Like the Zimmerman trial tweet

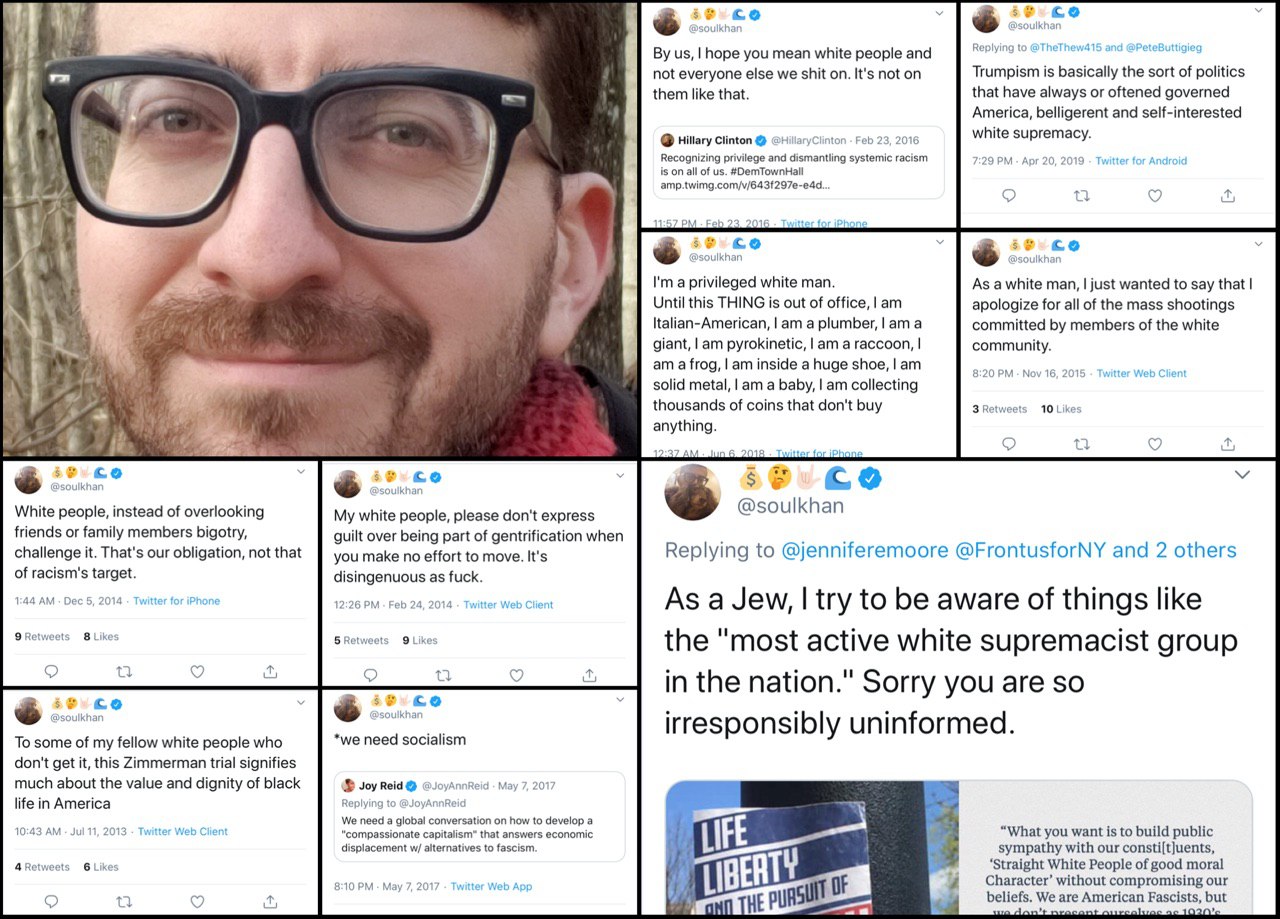click(197, 902)
